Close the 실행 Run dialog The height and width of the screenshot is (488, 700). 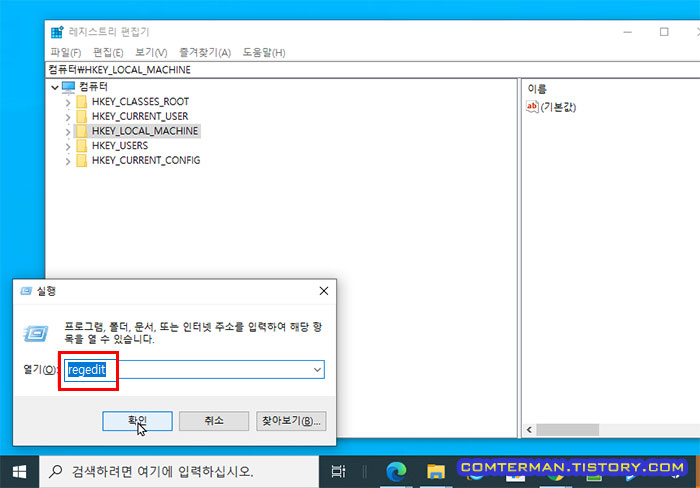[x=324, y=291]
